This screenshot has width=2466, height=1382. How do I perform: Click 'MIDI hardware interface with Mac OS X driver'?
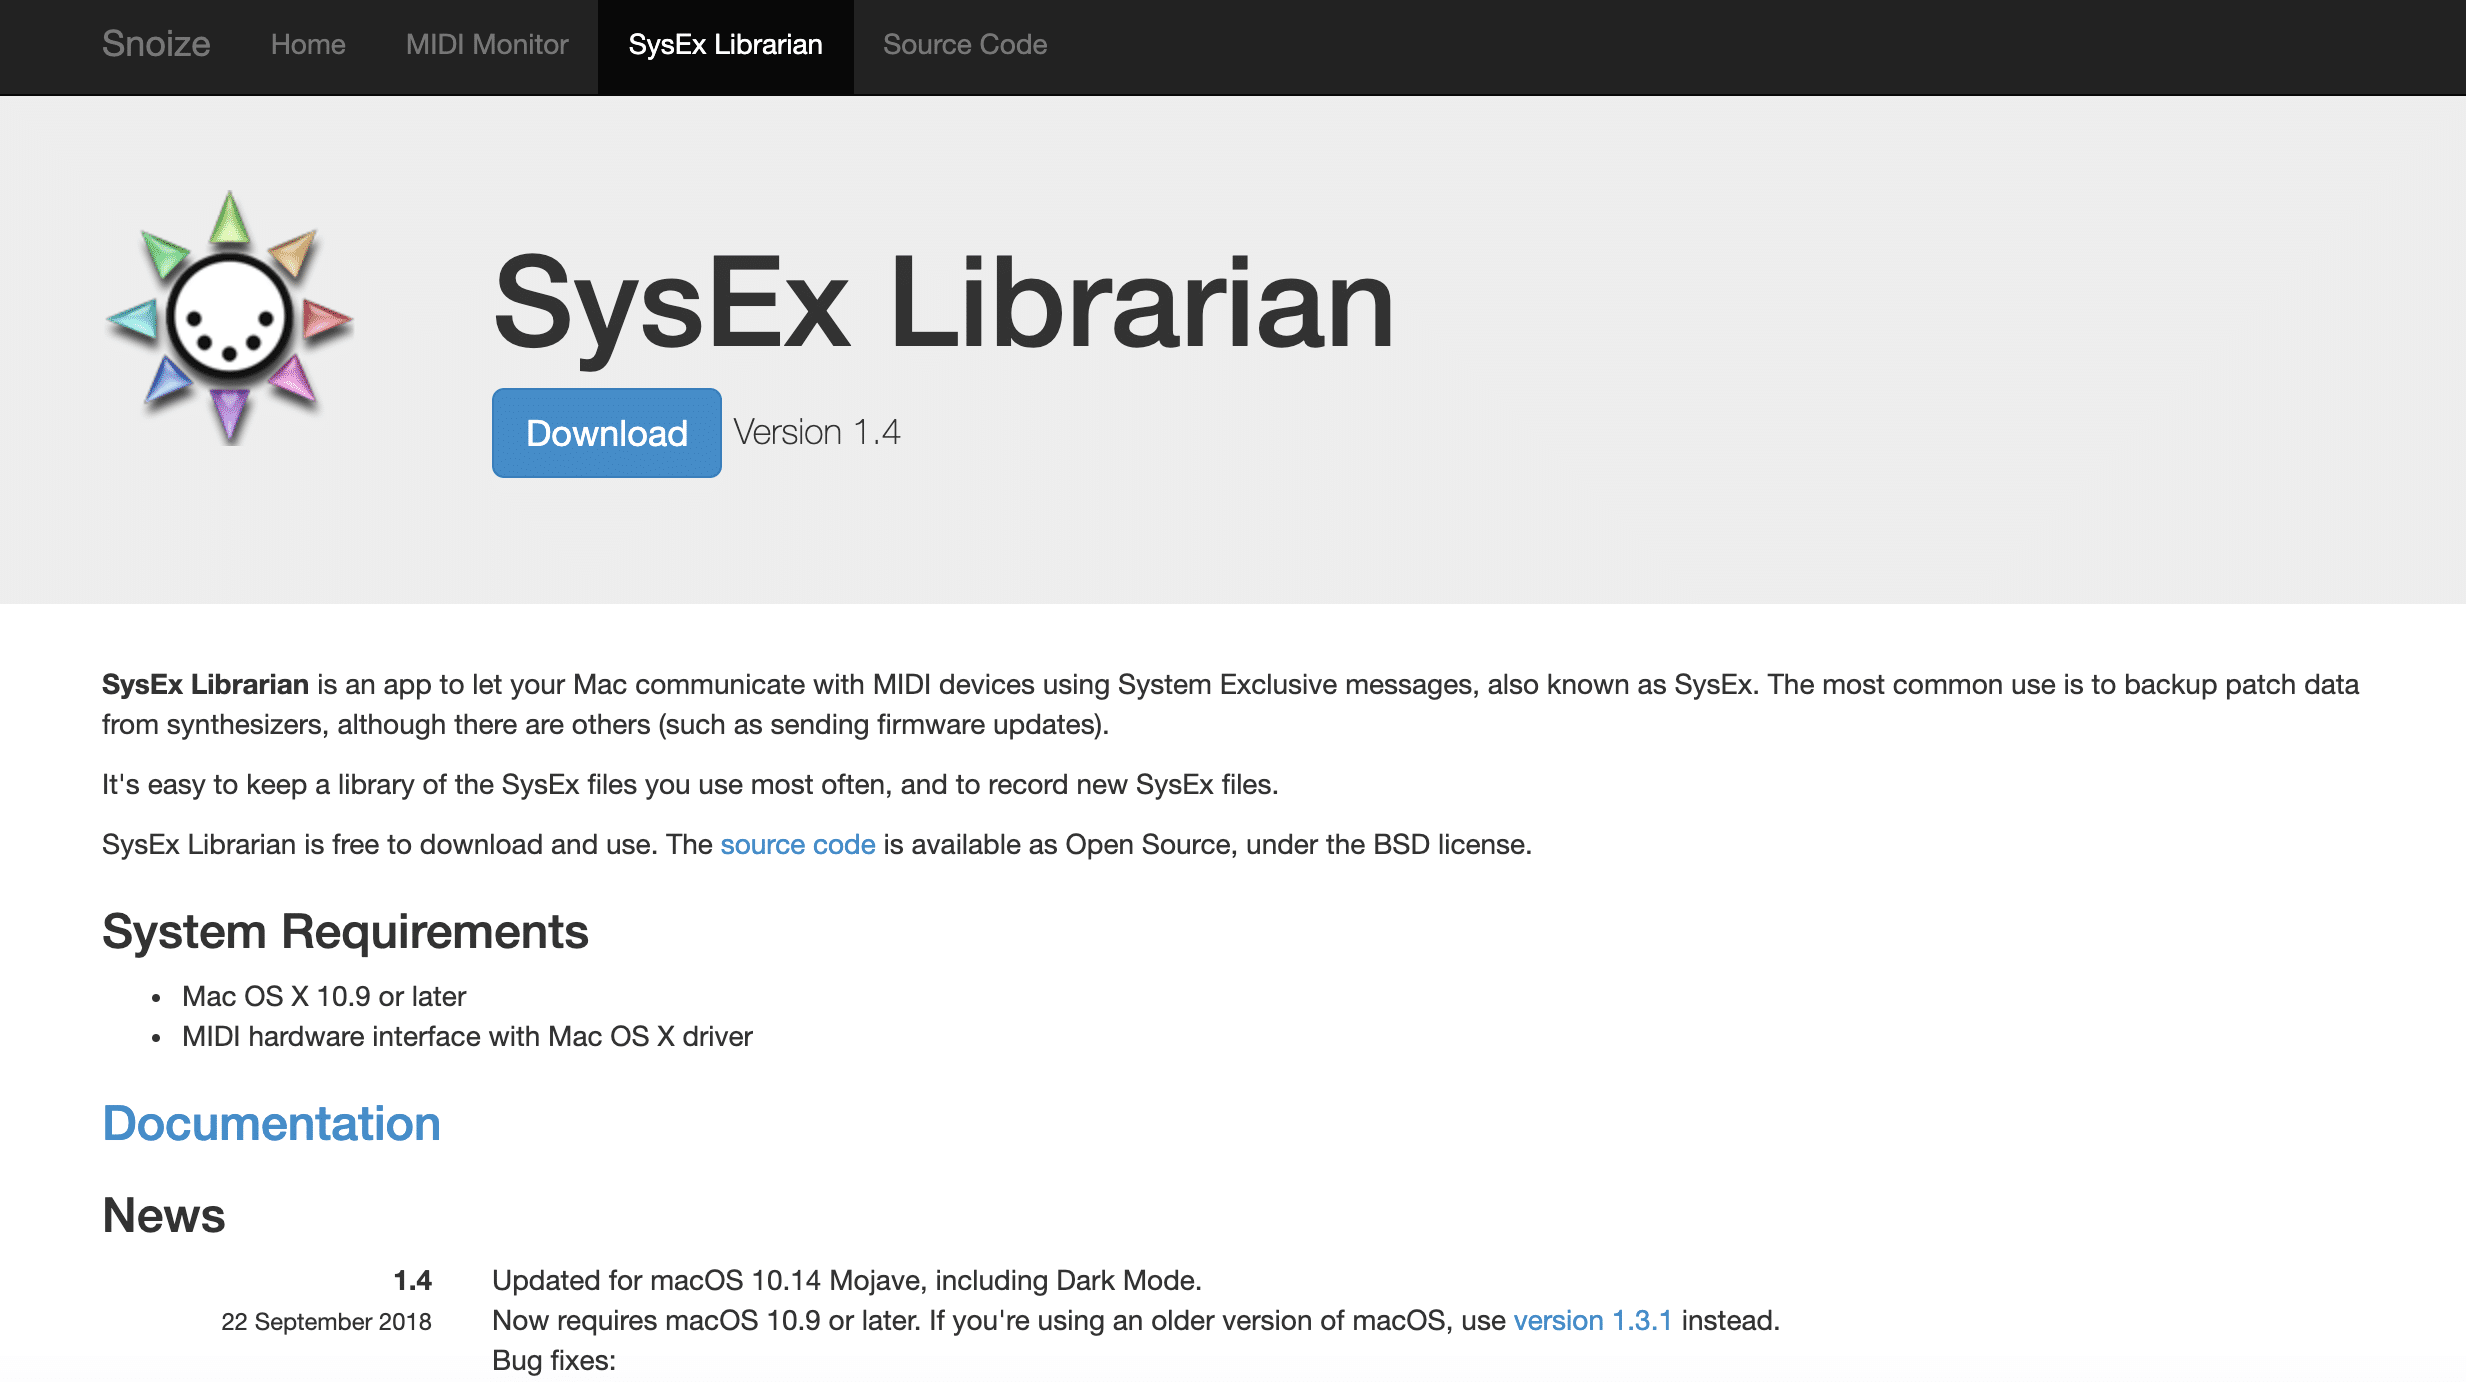point(467,1037)
